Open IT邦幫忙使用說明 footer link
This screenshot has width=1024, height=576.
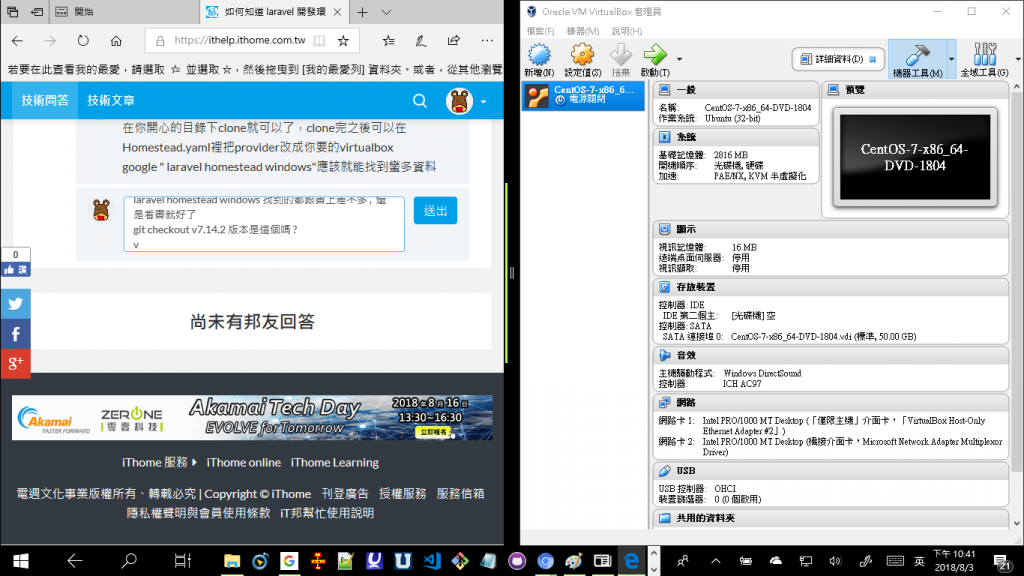[327, 513]
